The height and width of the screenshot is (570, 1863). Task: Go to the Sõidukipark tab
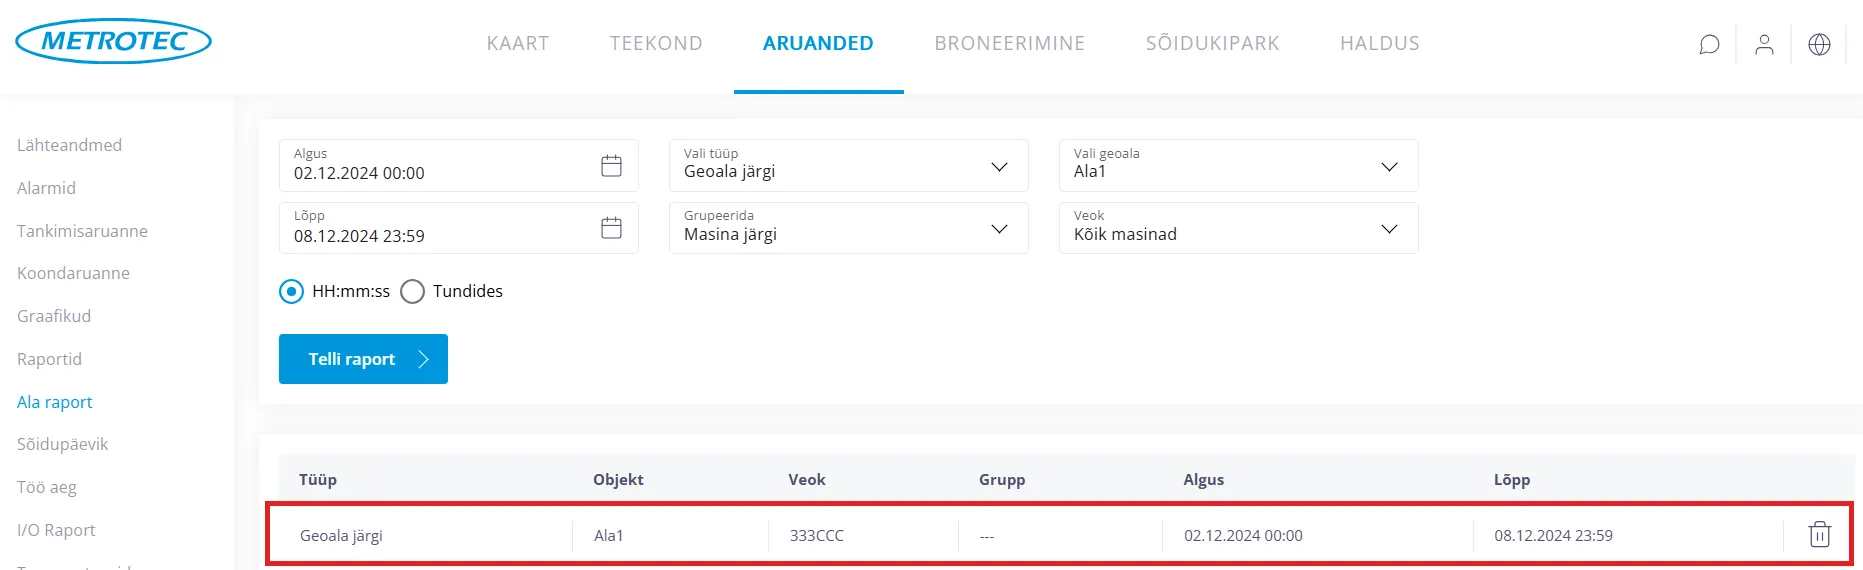pyautogui.click(x=1212, y=43)
